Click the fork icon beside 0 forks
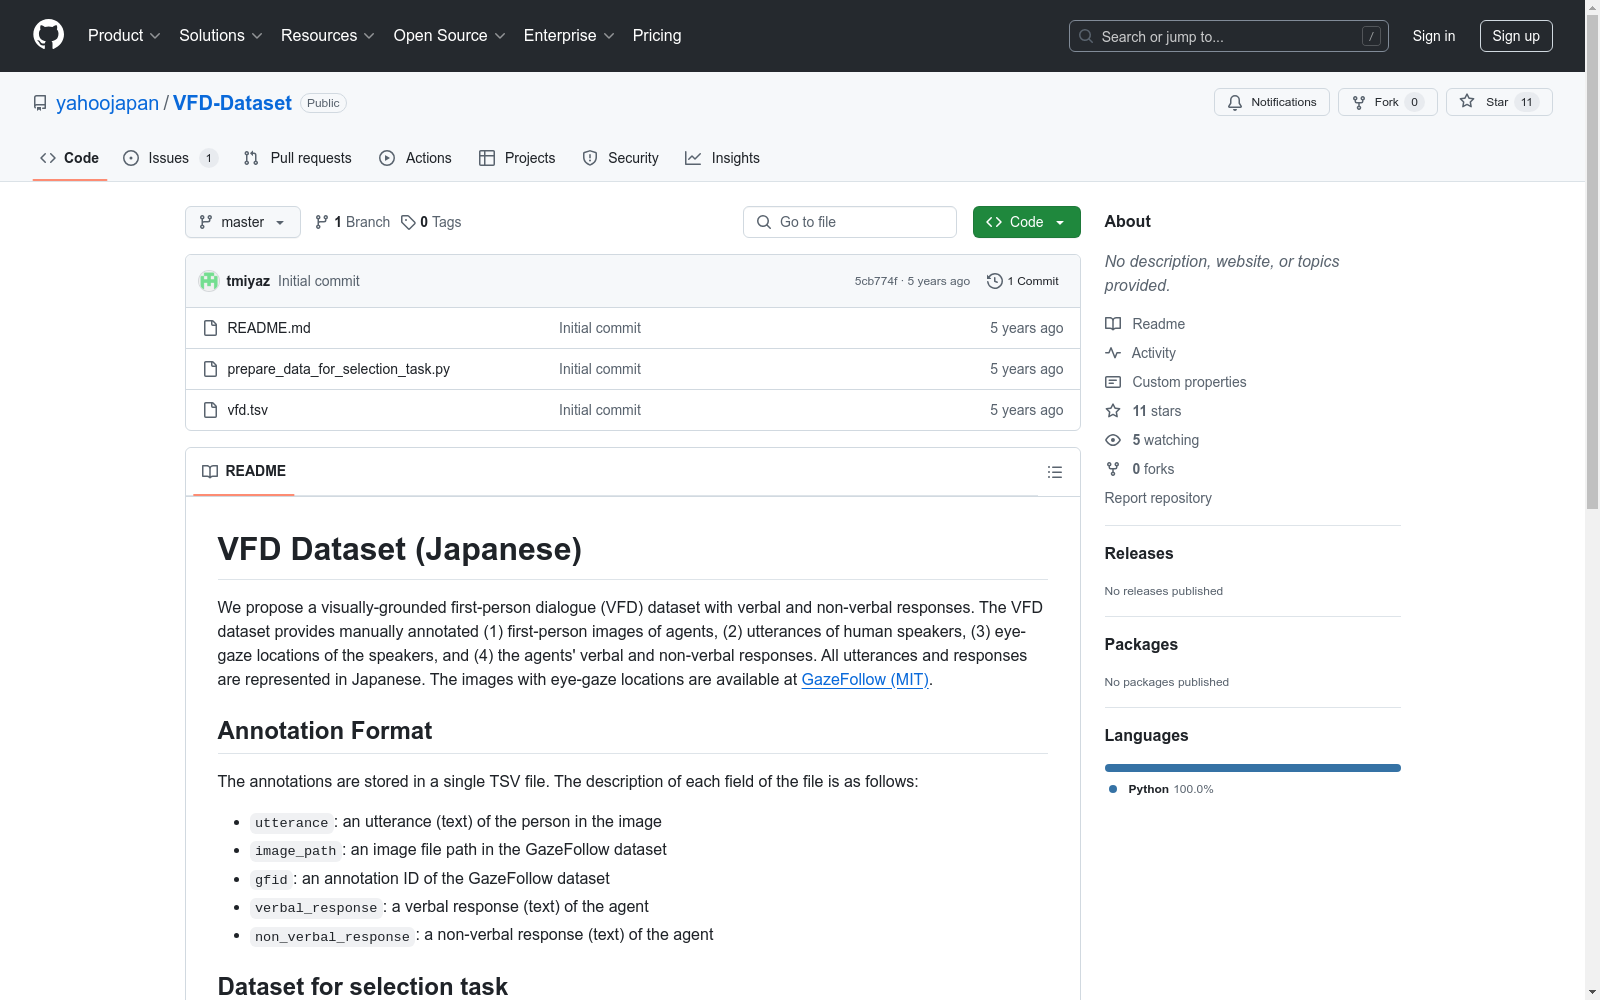The width and height of the screenshot is (1600, 1000). [x=1113, y=469]
